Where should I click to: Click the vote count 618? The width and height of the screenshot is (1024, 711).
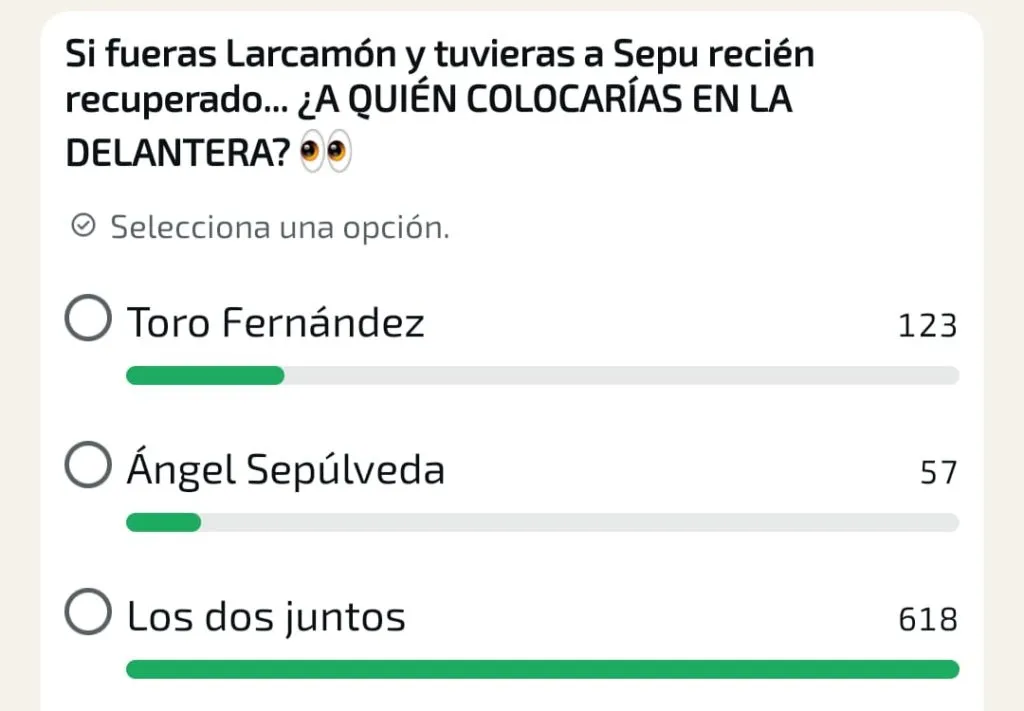tap(926, 619)
